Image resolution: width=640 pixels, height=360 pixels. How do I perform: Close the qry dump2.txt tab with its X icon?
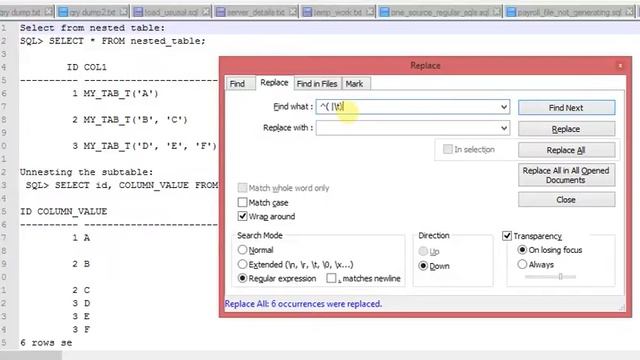tap(123, 12)
